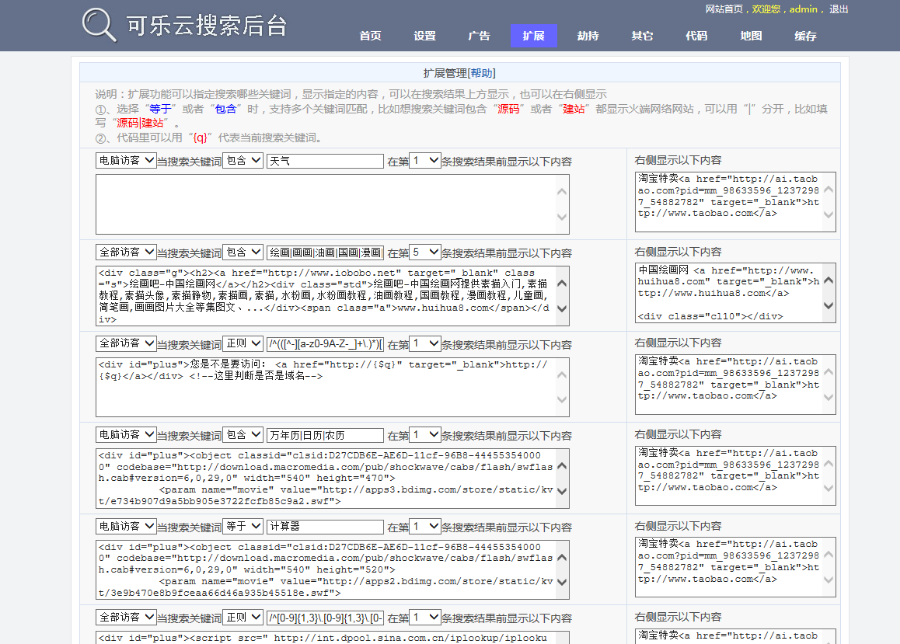This screenshot has width=900, height=644.
Task: Click the 网站首页 link
Action: (x=726, y=9)
